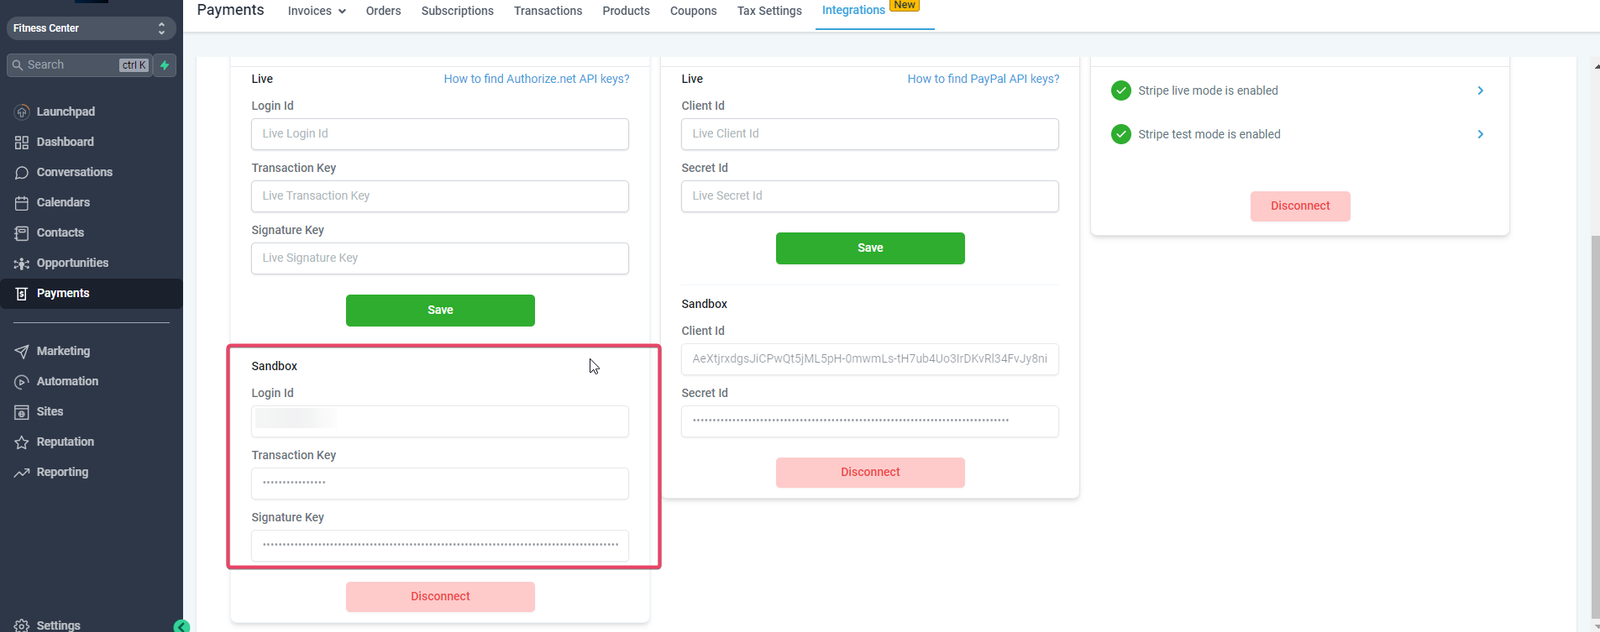1600x632 pixels.
Task: Click the Stripe Disconnect button
Action: click(1300, 206)
